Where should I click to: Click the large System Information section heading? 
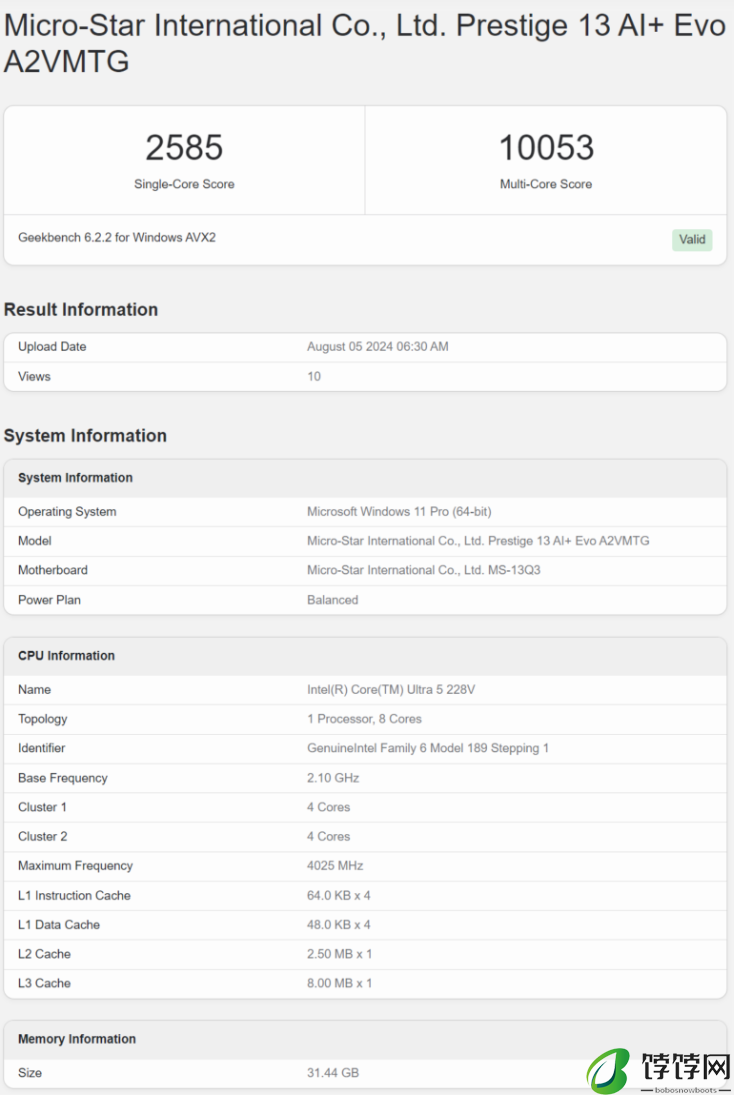point(85,436)
